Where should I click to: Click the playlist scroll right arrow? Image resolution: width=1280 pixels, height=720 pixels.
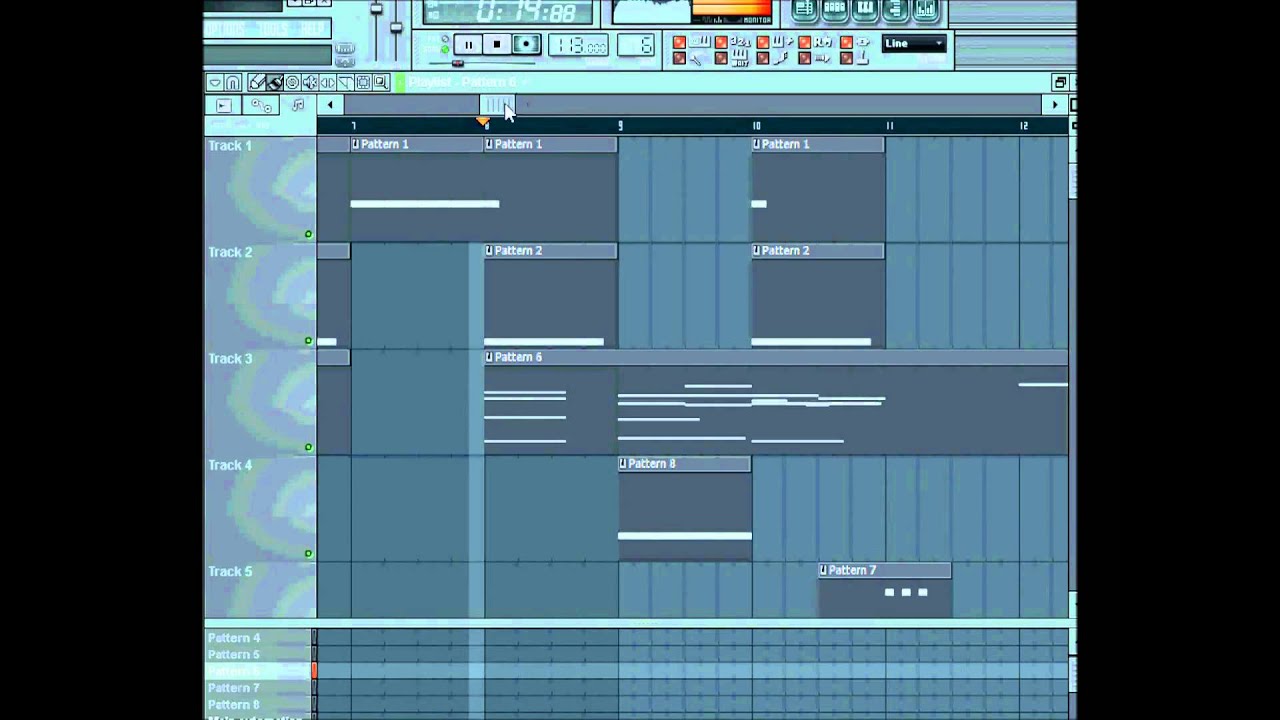point(1055,105)
